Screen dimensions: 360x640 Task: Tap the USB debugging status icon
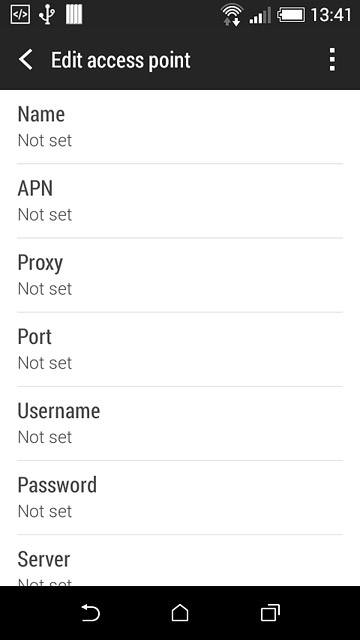pyautogui.click(x=20, y=15)
